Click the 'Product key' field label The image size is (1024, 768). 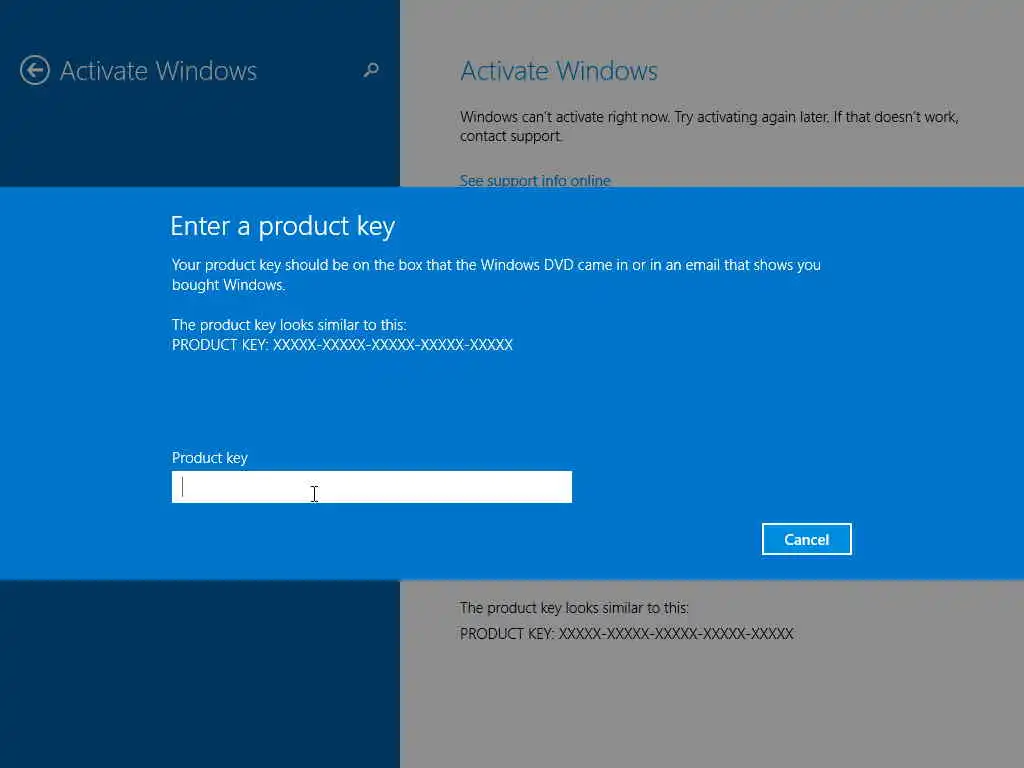click(x=210, y=458)
